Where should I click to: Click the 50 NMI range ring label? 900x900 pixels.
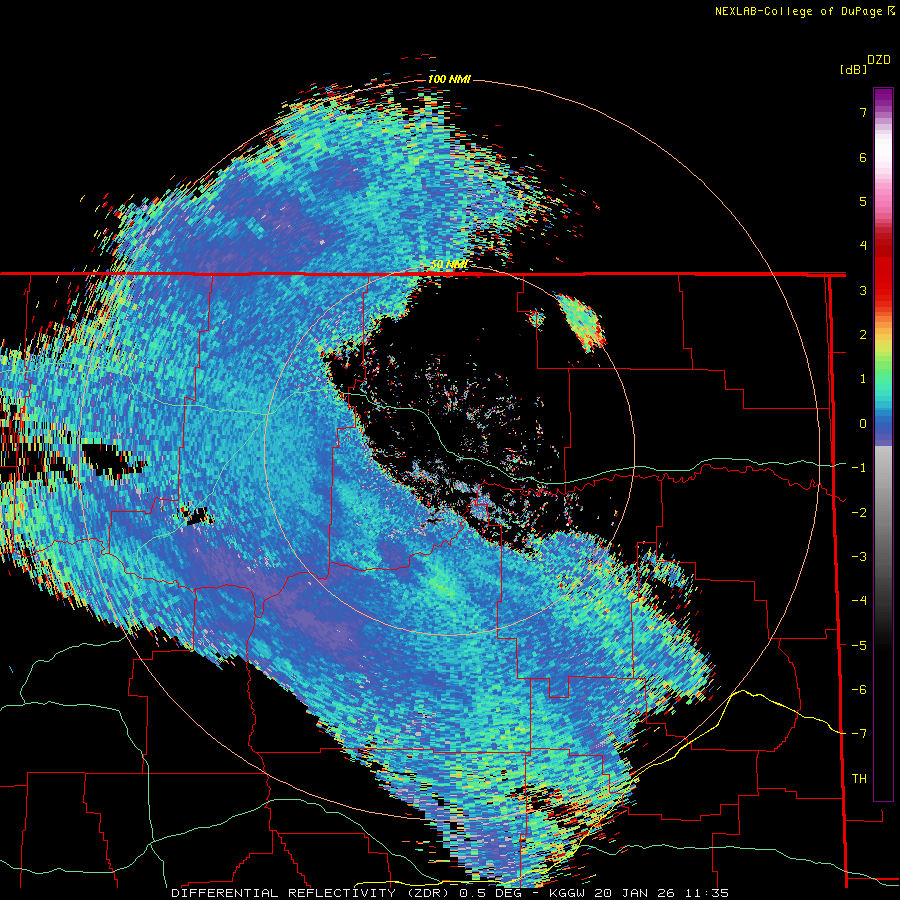click(x=448, y=265)
